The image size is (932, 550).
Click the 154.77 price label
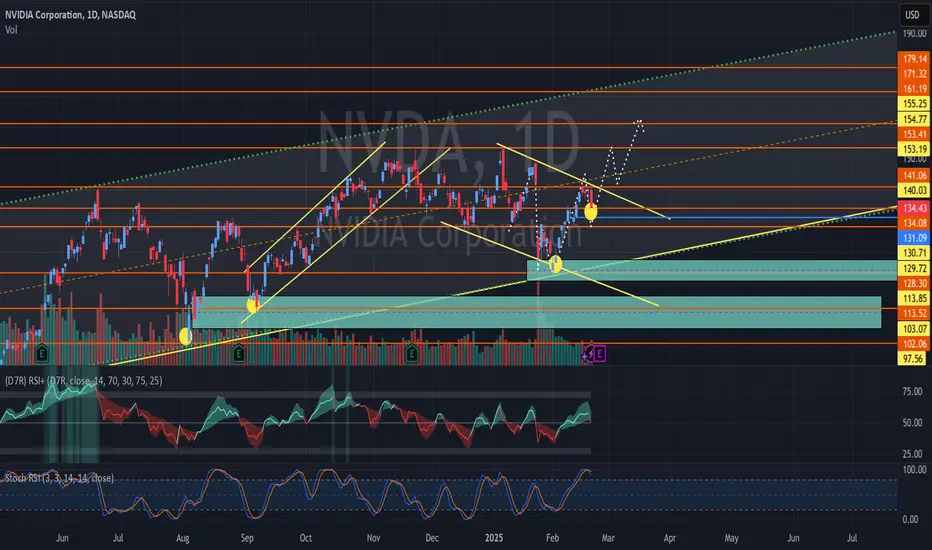point(914,119)
